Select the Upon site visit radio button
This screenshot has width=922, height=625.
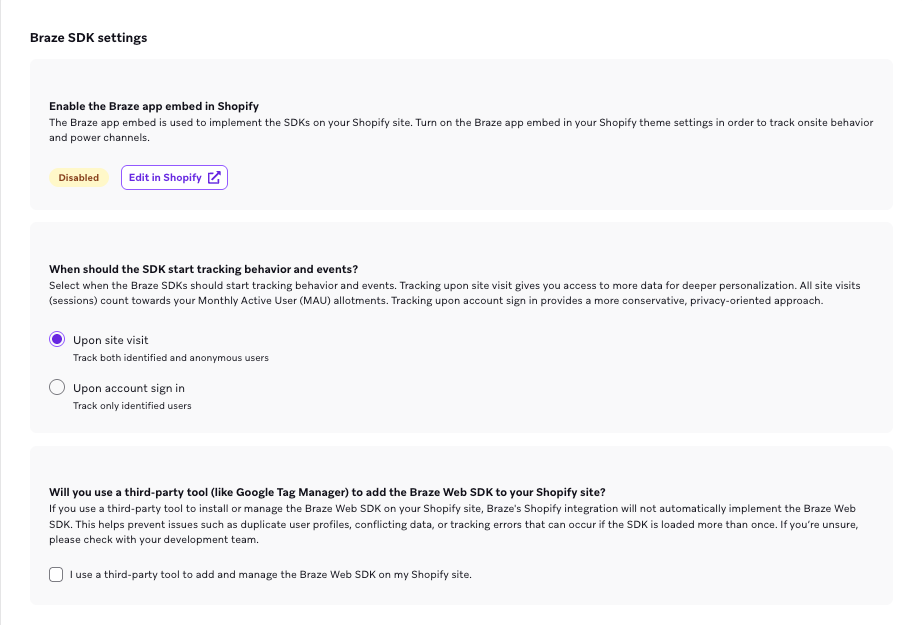57,339
